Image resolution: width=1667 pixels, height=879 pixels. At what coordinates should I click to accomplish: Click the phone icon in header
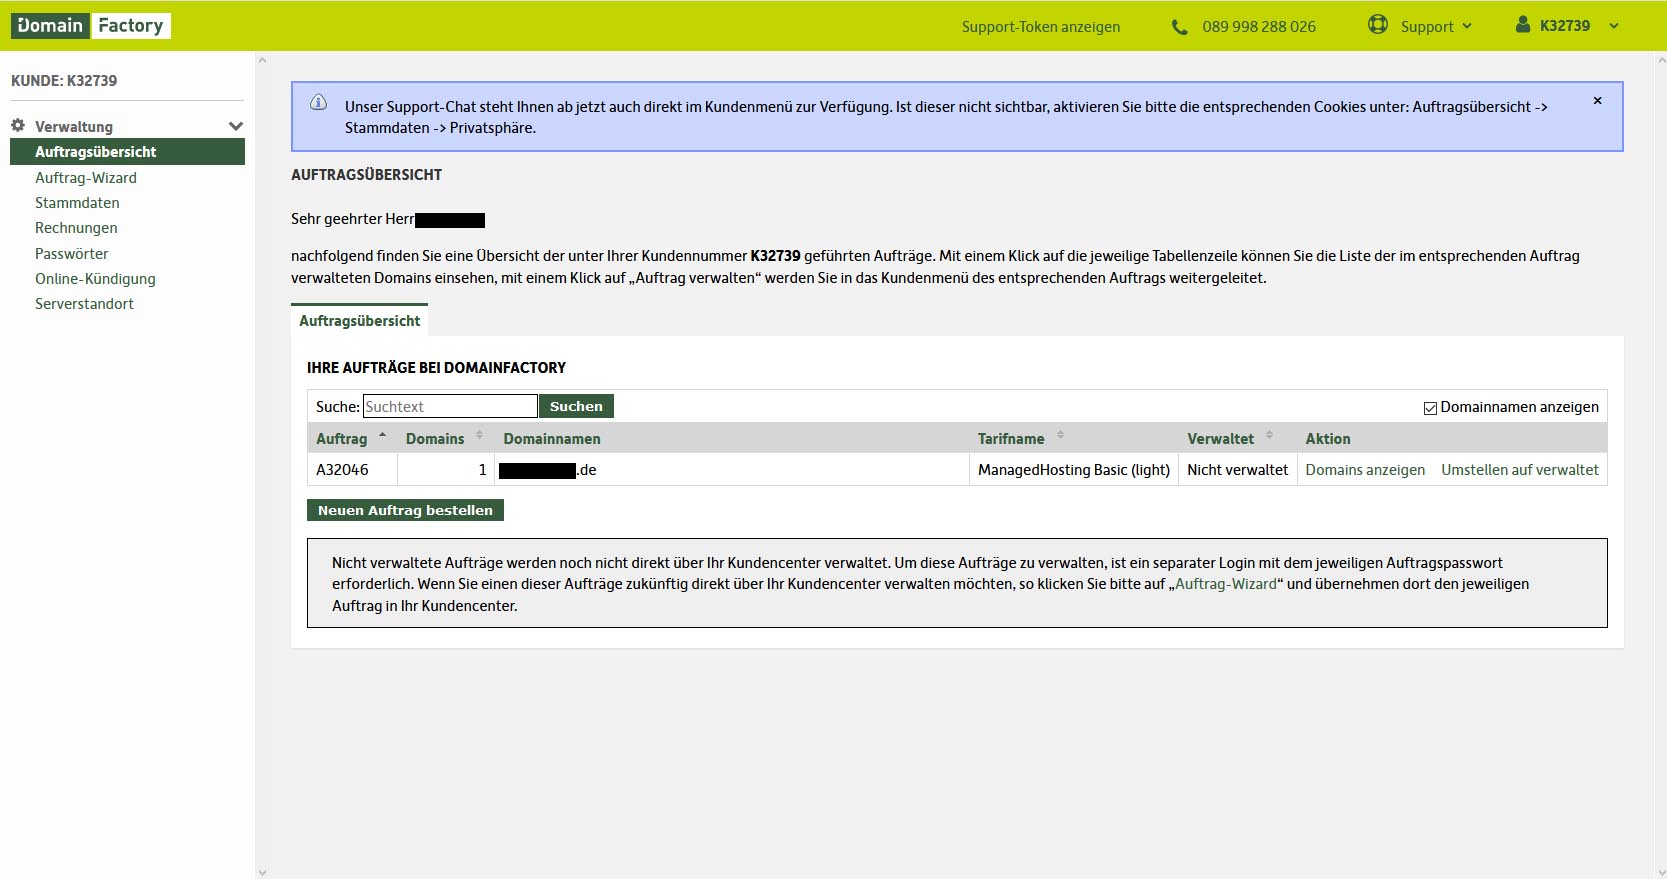tap(1180, 27)
